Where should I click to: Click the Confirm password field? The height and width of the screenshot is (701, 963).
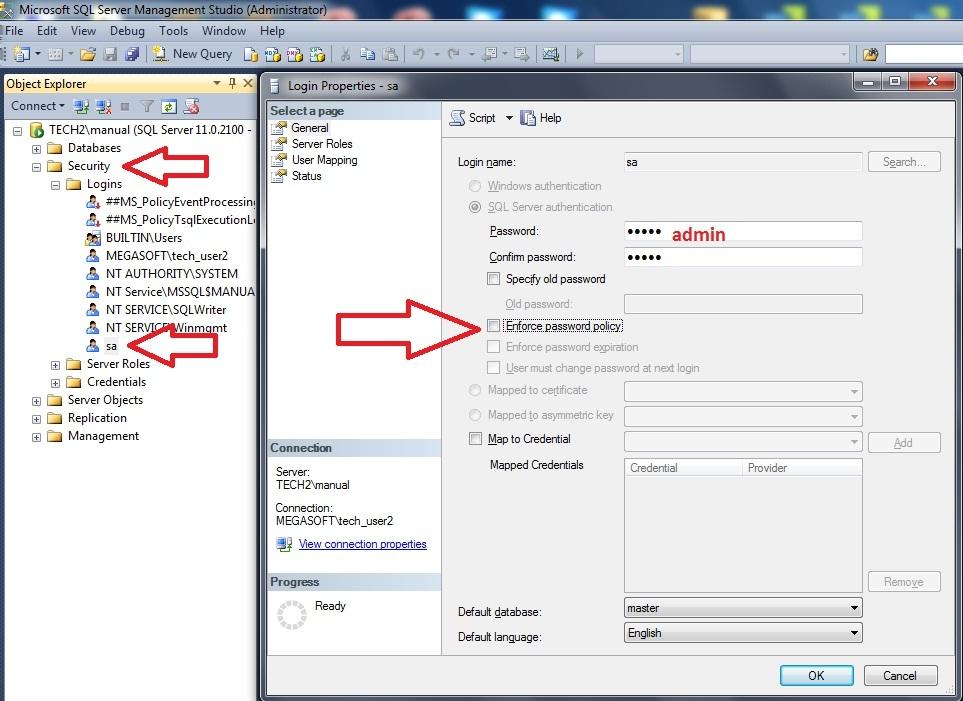(x=743, y=257)
